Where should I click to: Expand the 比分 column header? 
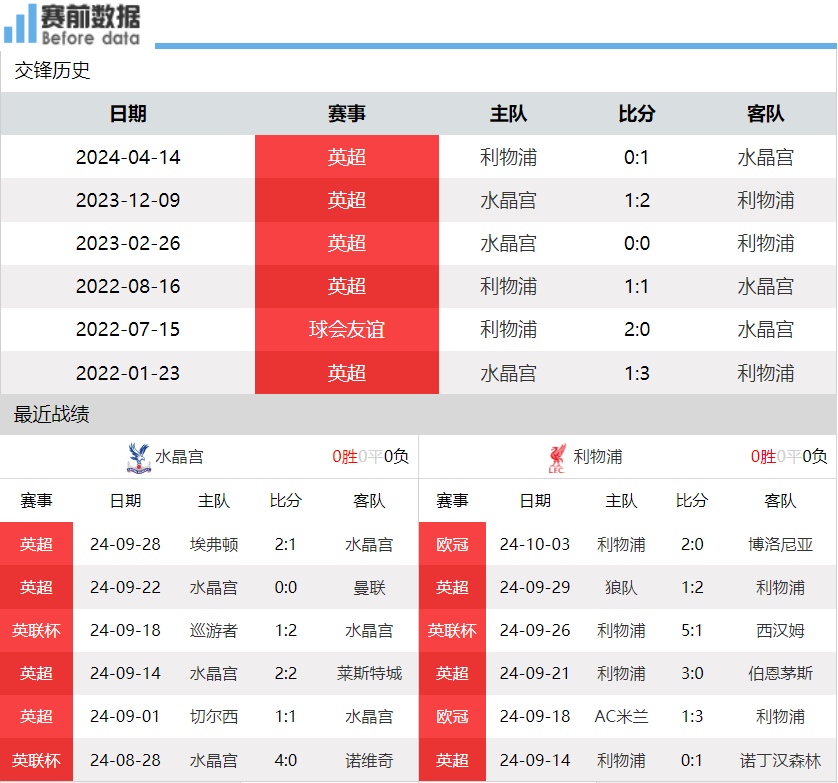636,114
